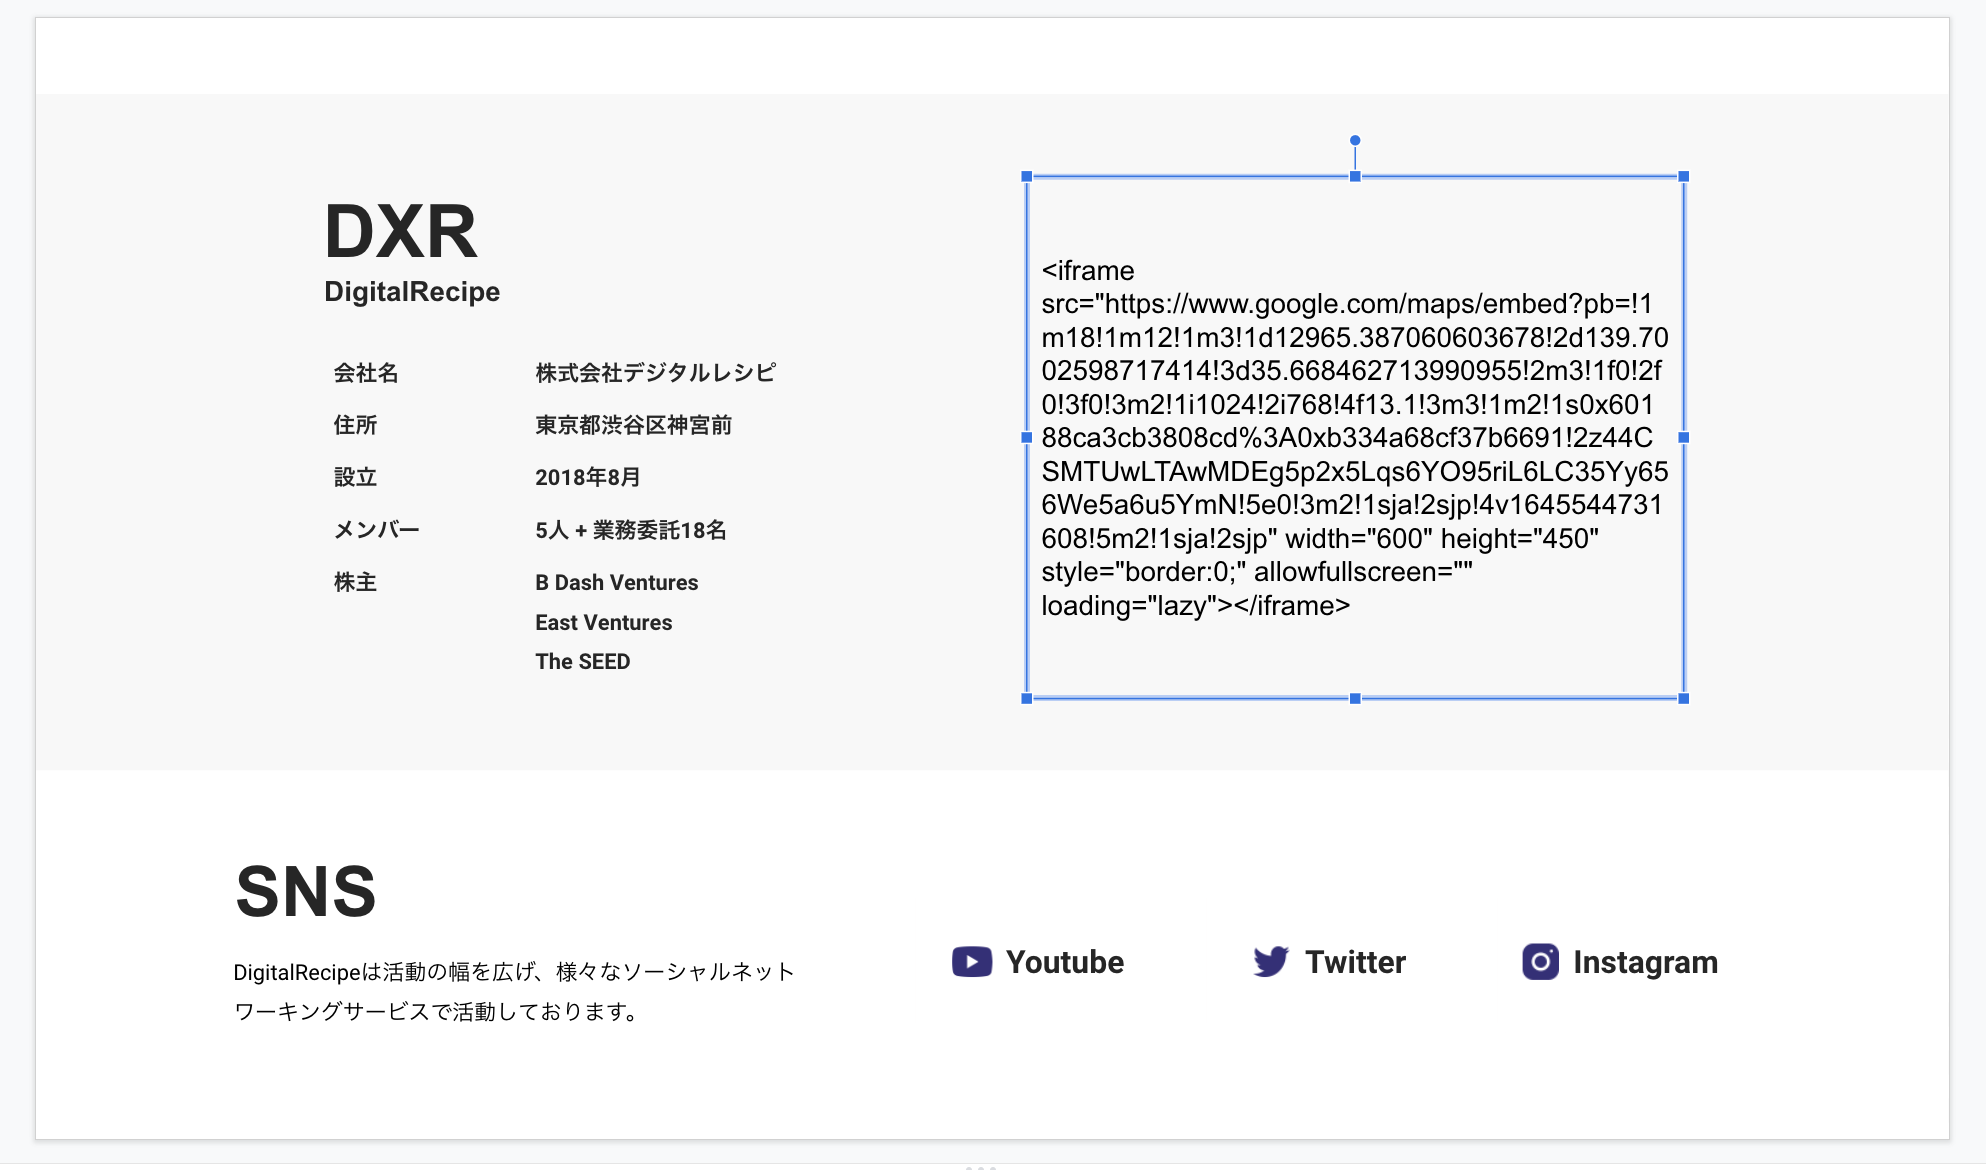Image resolution: width=1986 pixels, height=1170 pixels.
Task: Click the DXR heading
Action: pyautogui.click(x=401, y=232)
